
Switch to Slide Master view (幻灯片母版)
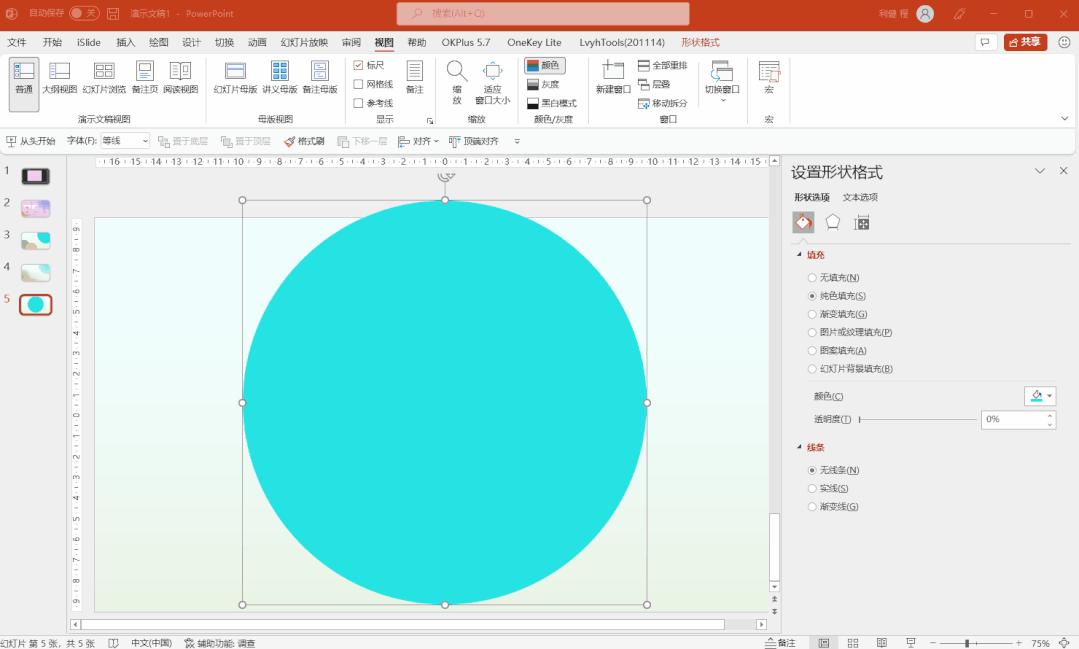tap(234, 80)
